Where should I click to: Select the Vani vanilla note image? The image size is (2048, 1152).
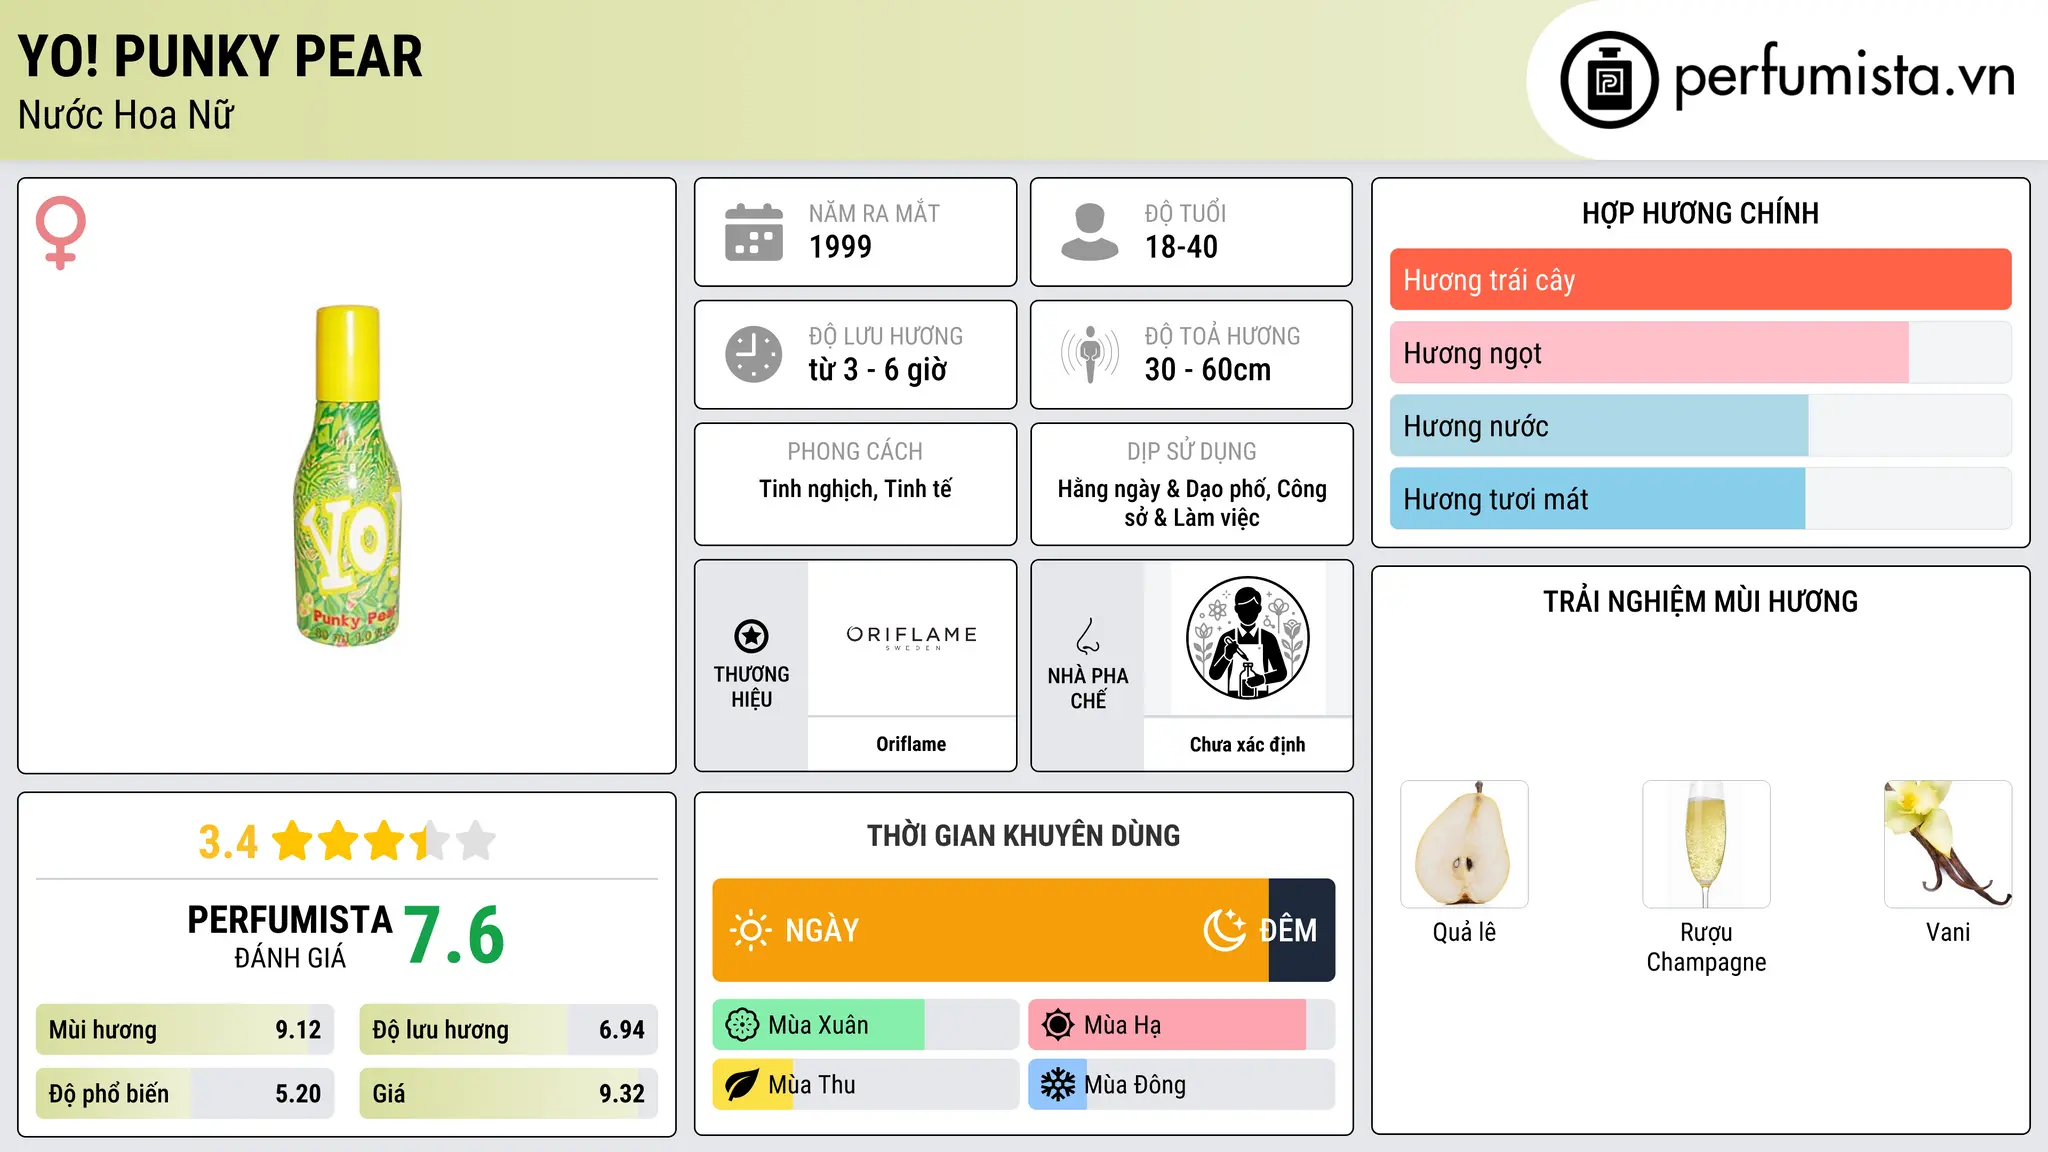1948,844
